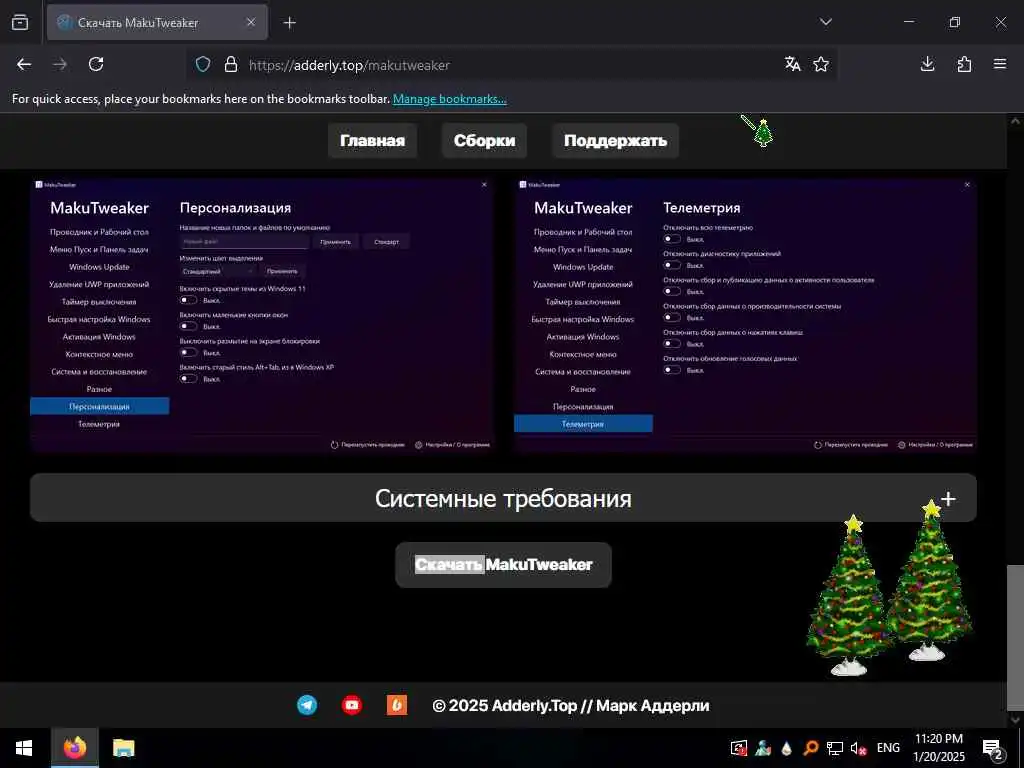Open the tracking protection shield panel
Viewport: 1024px width, 768px height.
203,65
